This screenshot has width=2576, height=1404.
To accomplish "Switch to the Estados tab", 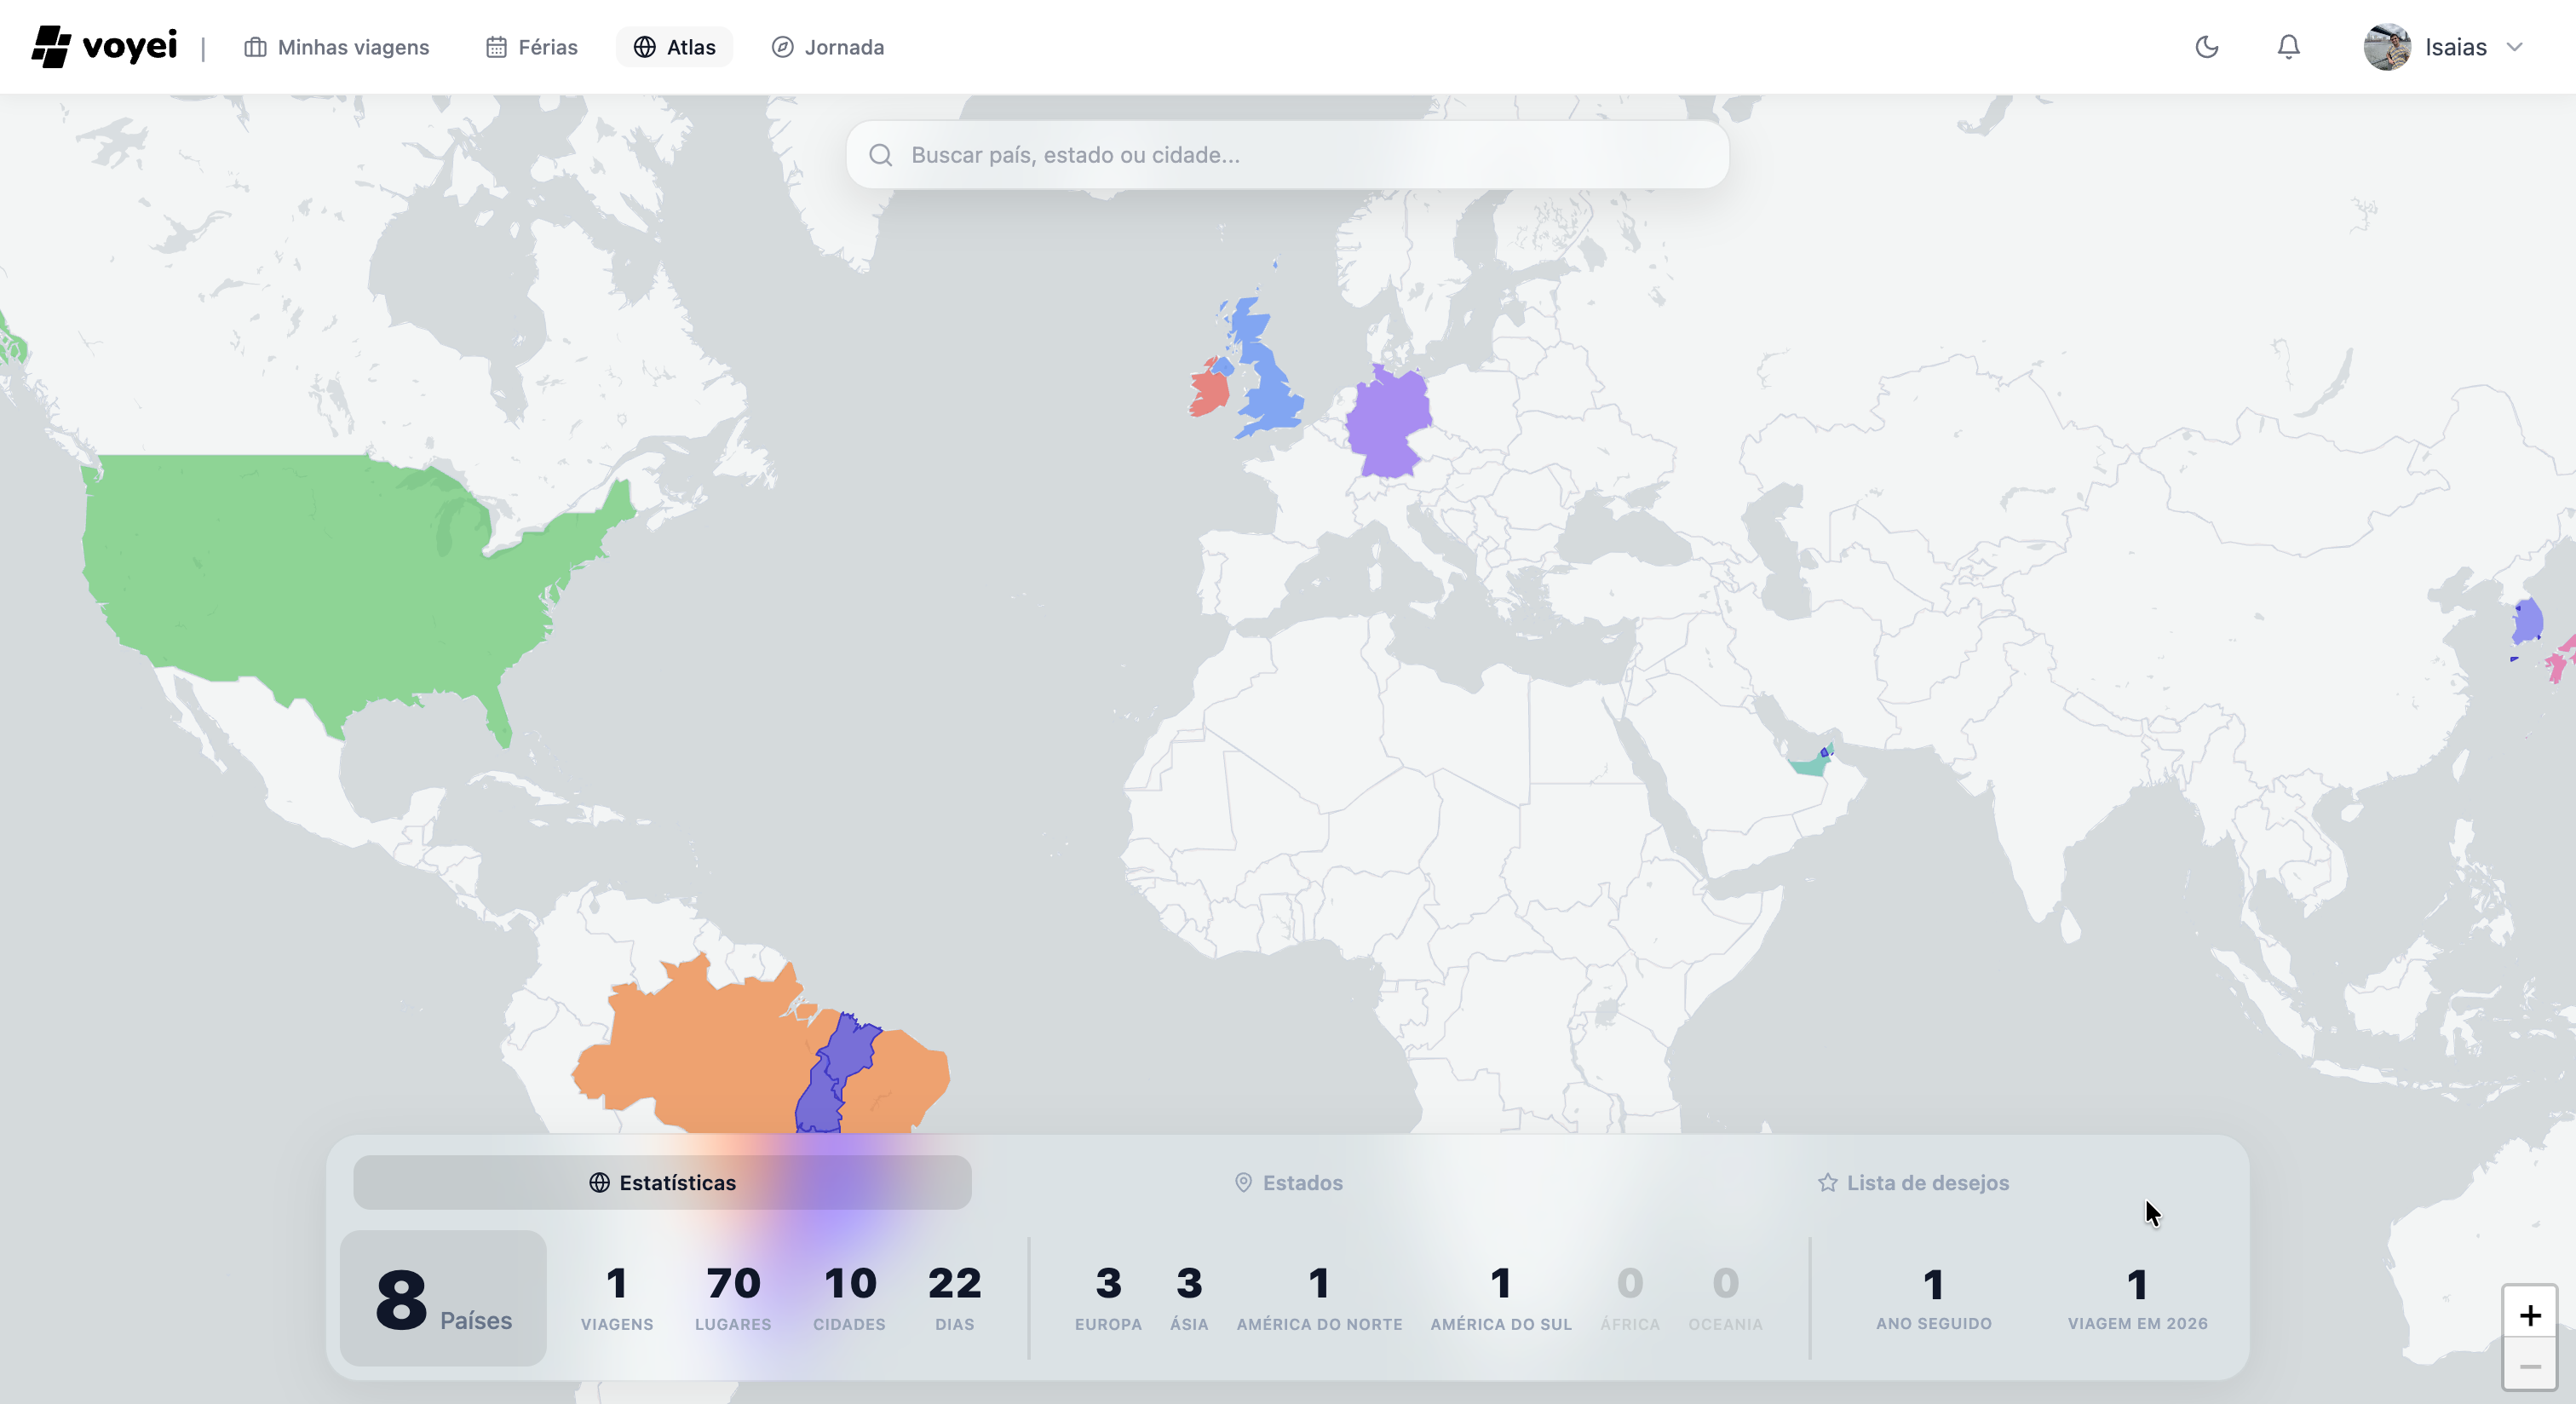I will (x=1288, y=1183).
